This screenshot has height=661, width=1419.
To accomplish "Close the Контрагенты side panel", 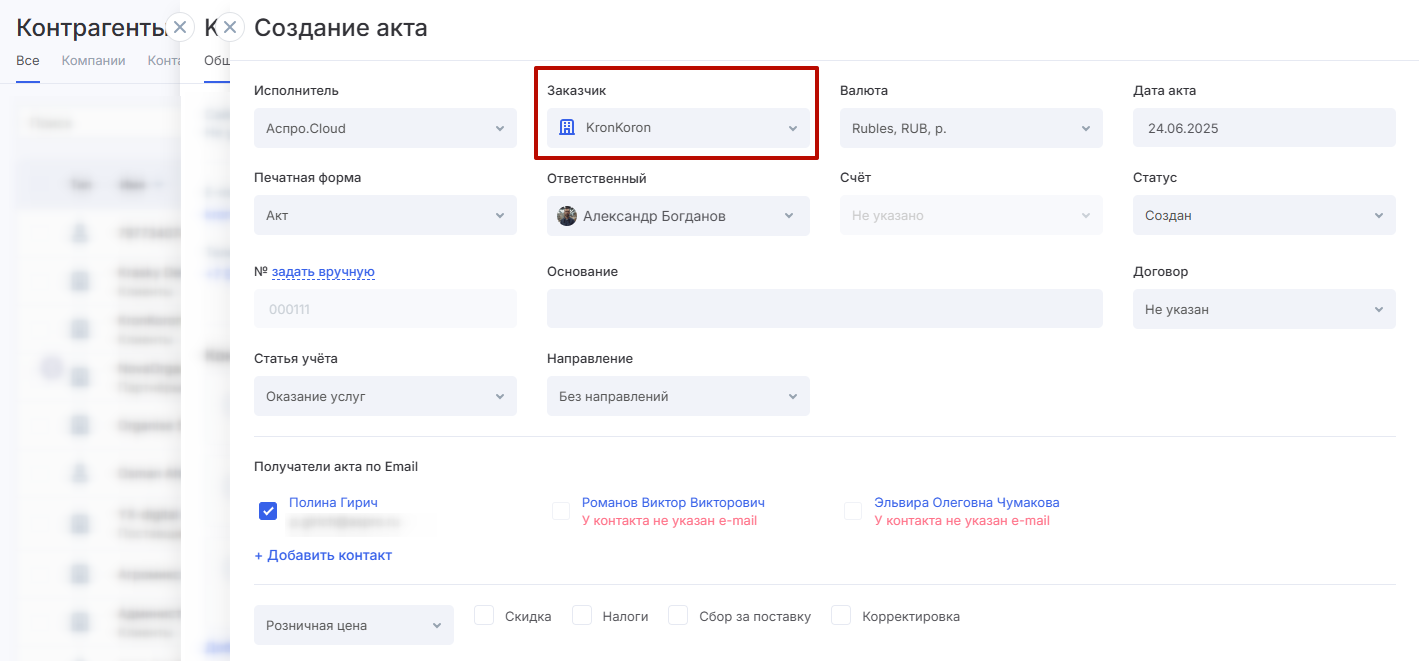I will pyautogui.click(x=179, y=27).
